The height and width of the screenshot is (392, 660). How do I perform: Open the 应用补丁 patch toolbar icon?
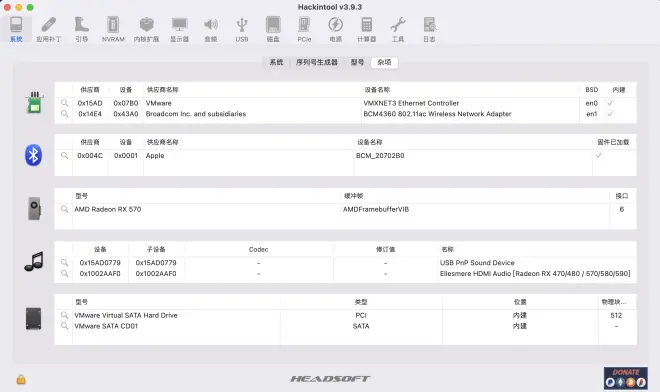pos(48,29)
